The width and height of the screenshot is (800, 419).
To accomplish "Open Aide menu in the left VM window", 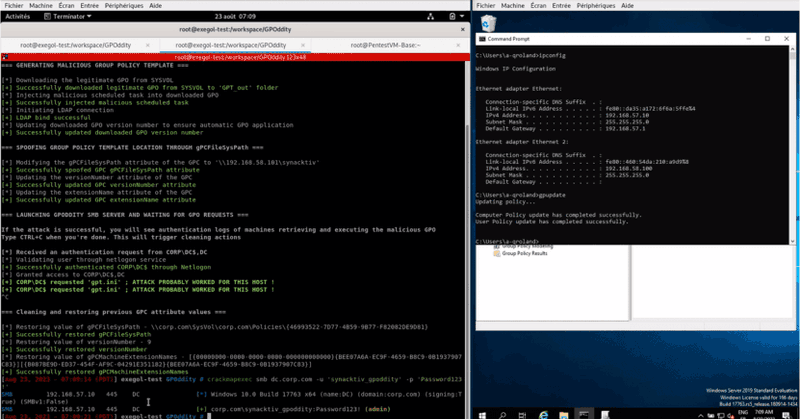I will click(156, 6).
